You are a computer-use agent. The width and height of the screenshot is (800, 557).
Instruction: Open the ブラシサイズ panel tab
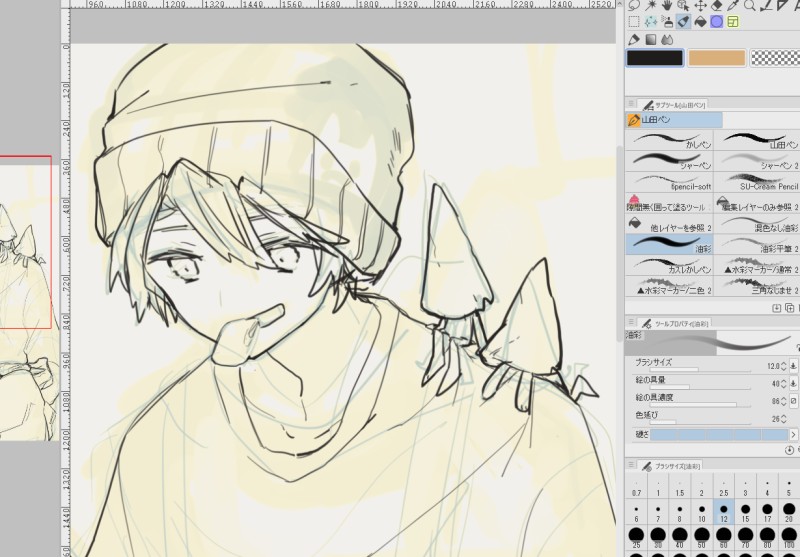[x=672, y=466]
